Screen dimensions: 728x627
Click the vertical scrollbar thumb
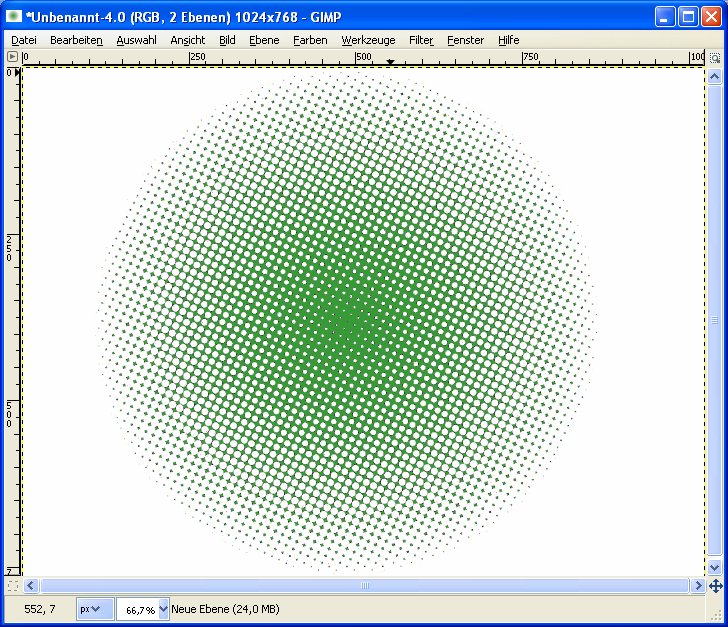tap(715, 320)
